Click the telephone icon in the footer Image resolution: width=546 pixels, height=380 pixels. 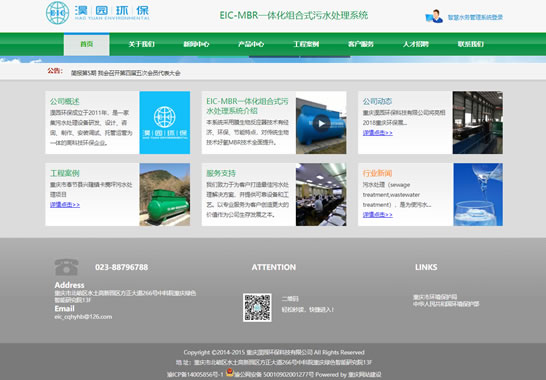(67, 267)
